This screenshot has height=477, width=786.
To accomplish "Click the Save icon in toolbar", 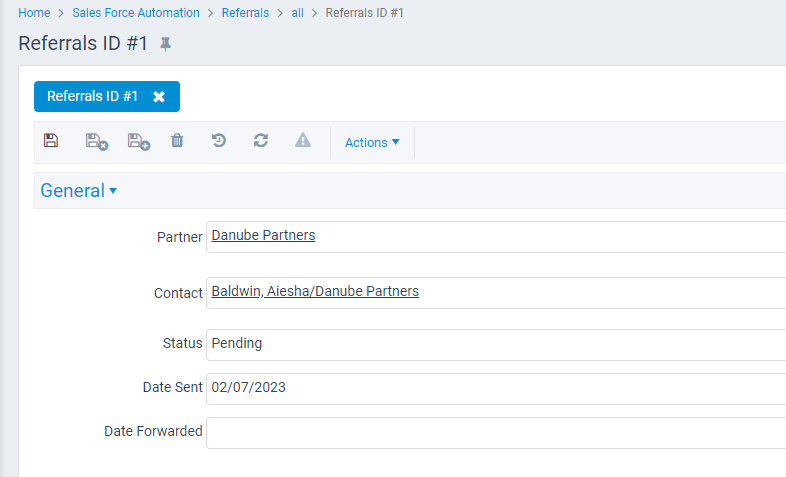I will 51,142.
